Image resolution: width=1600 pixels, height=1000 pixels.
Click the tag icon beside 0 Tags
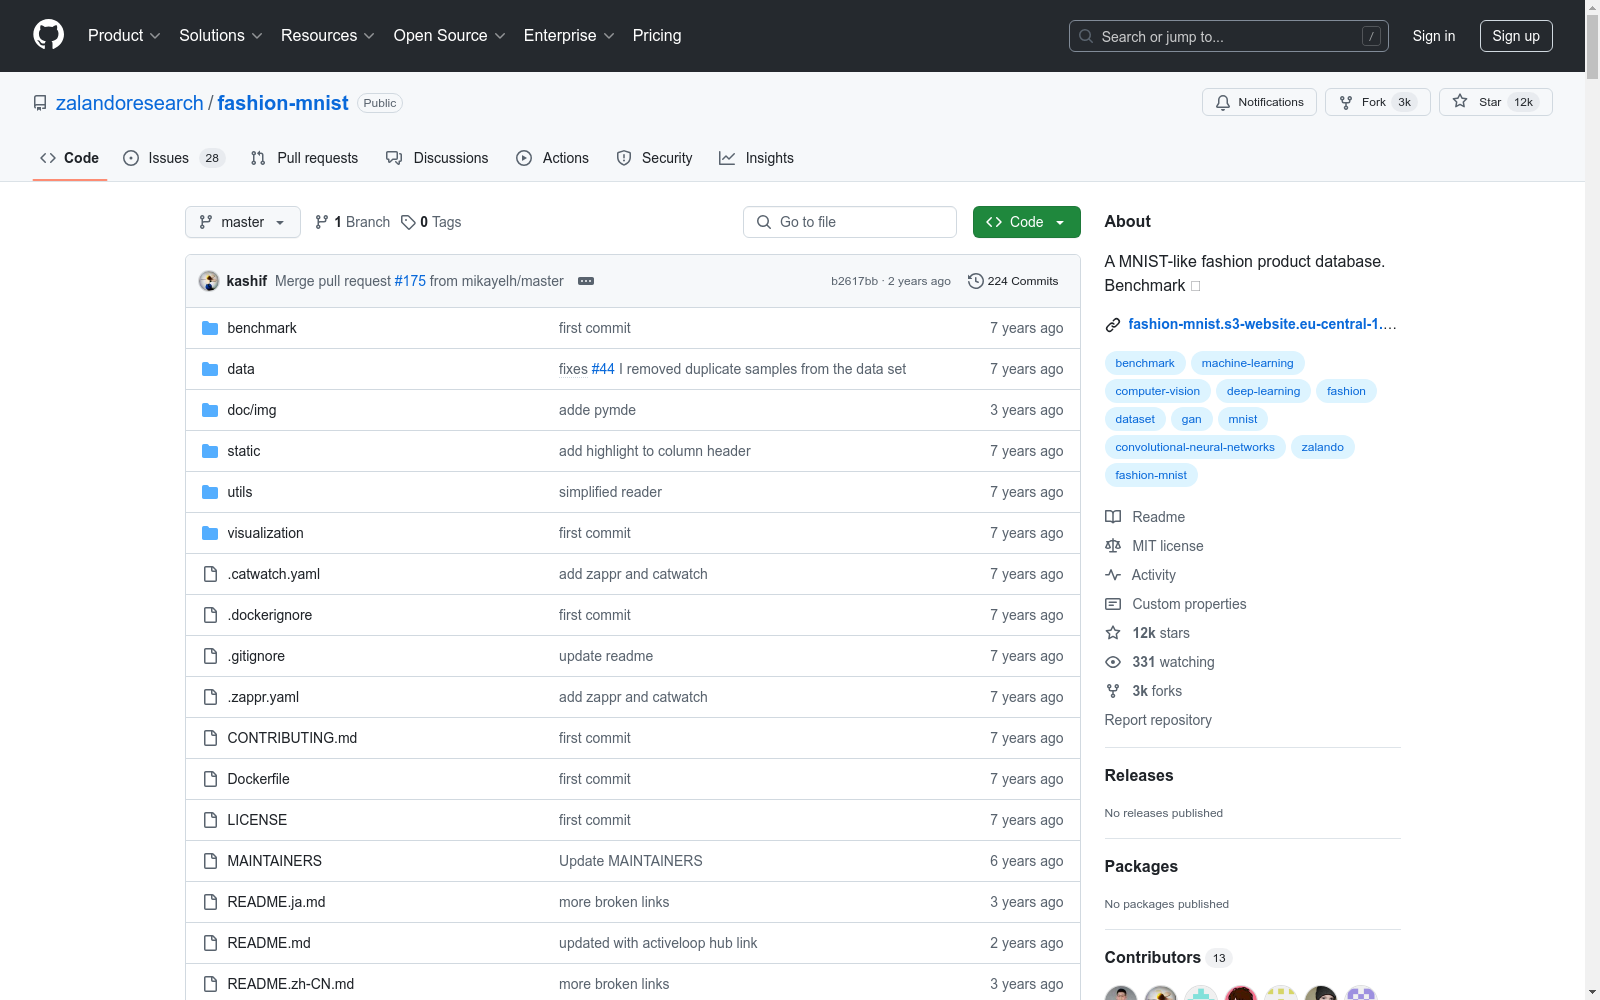[x=408, y=222]
